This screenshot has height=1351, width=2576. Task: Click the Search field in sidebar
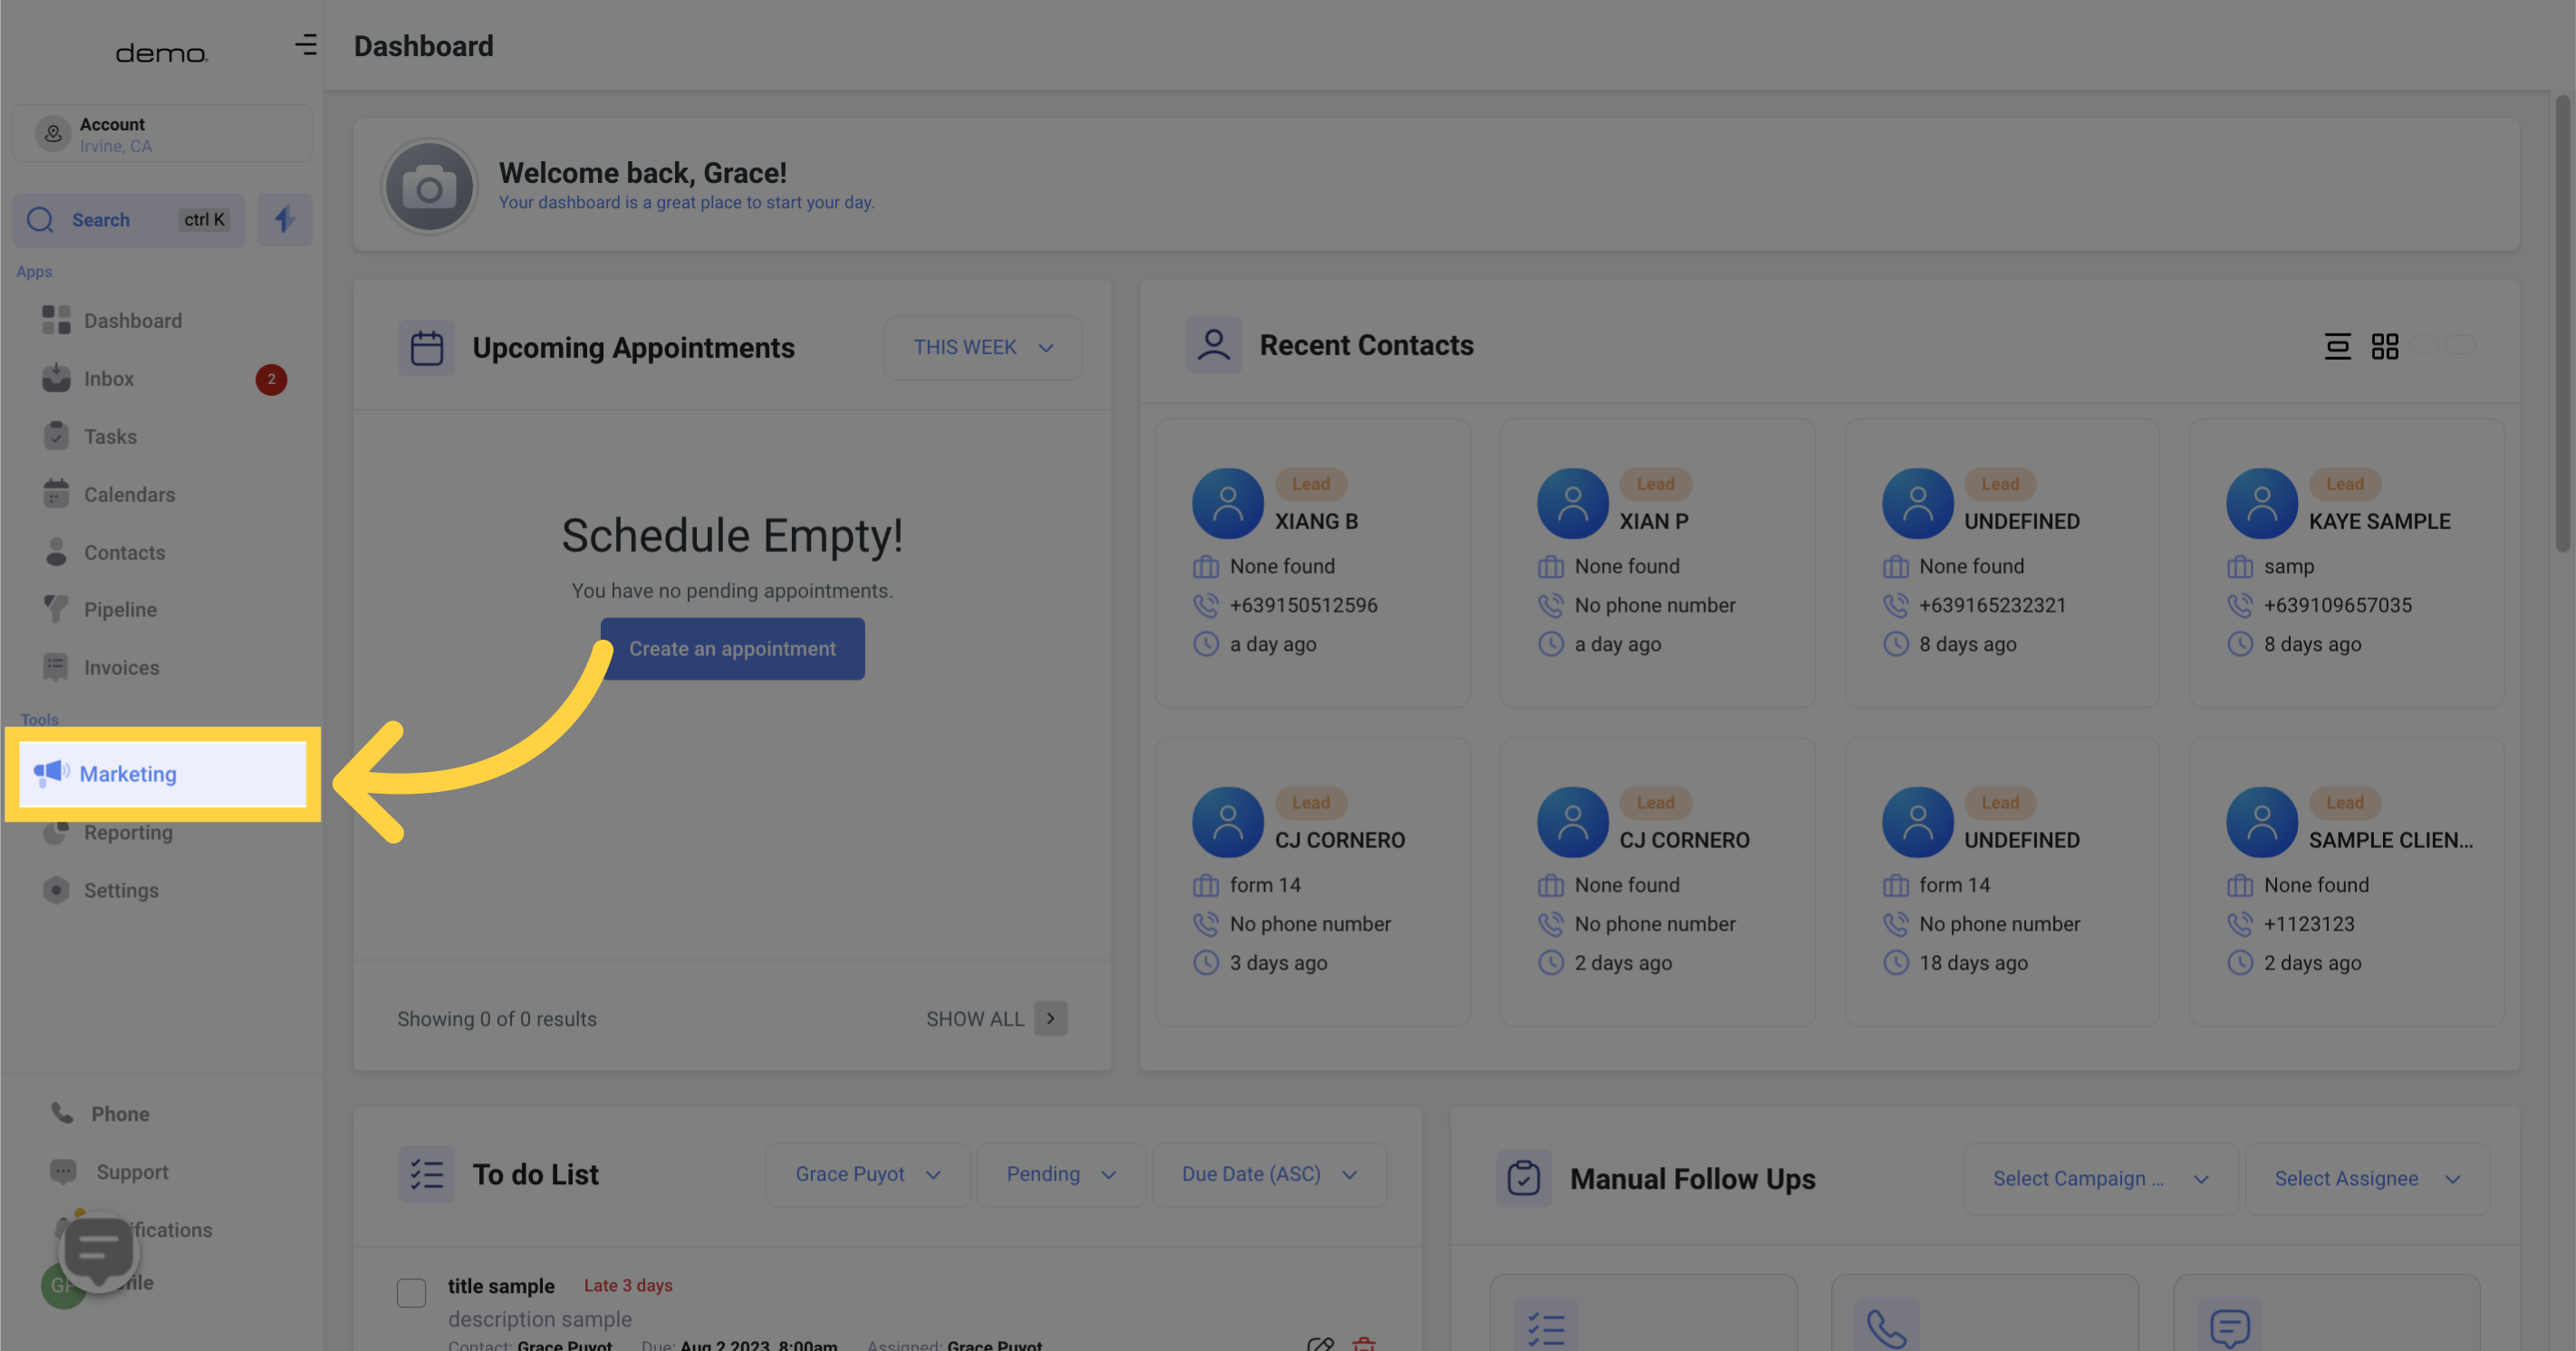click(128, 219)
